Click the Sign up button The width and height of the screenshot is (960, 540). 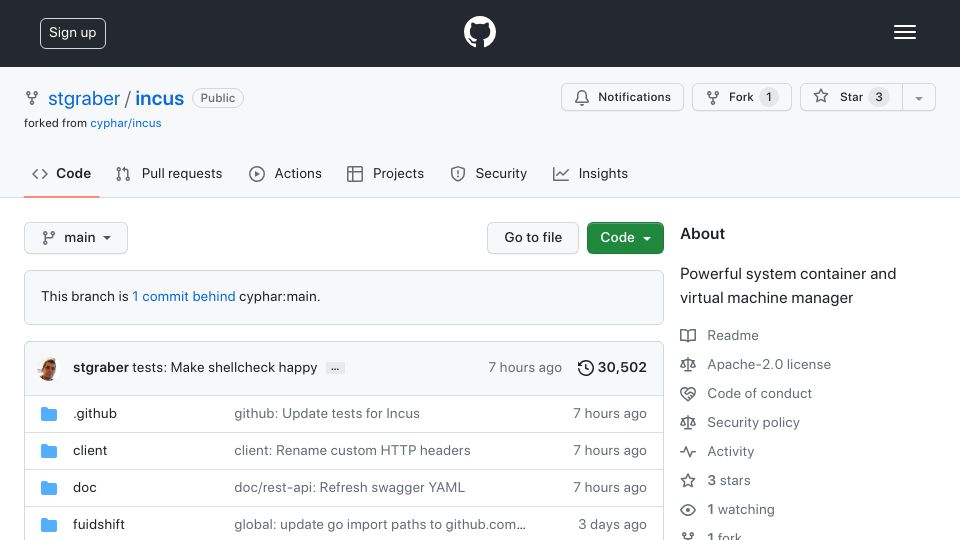tap(73, 33)
